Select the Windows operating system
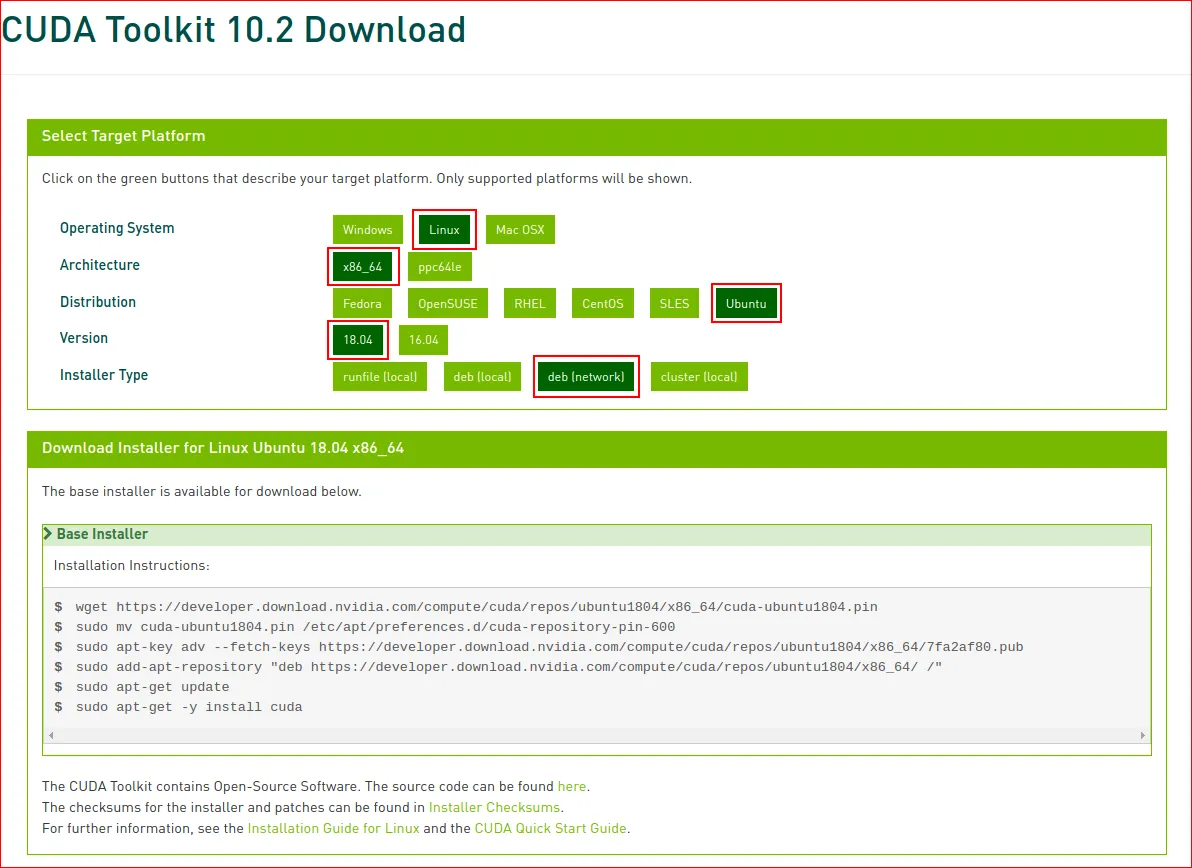The image size is (1192, 868). click(367, 229)
